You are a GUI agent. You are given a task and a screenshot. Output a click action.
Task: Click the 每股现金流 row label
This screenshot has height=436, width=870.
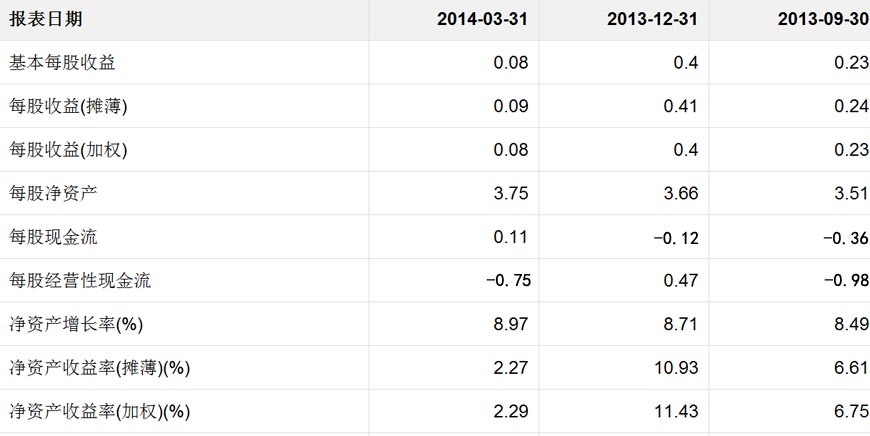pyautogui.click(x=54, y=237)
